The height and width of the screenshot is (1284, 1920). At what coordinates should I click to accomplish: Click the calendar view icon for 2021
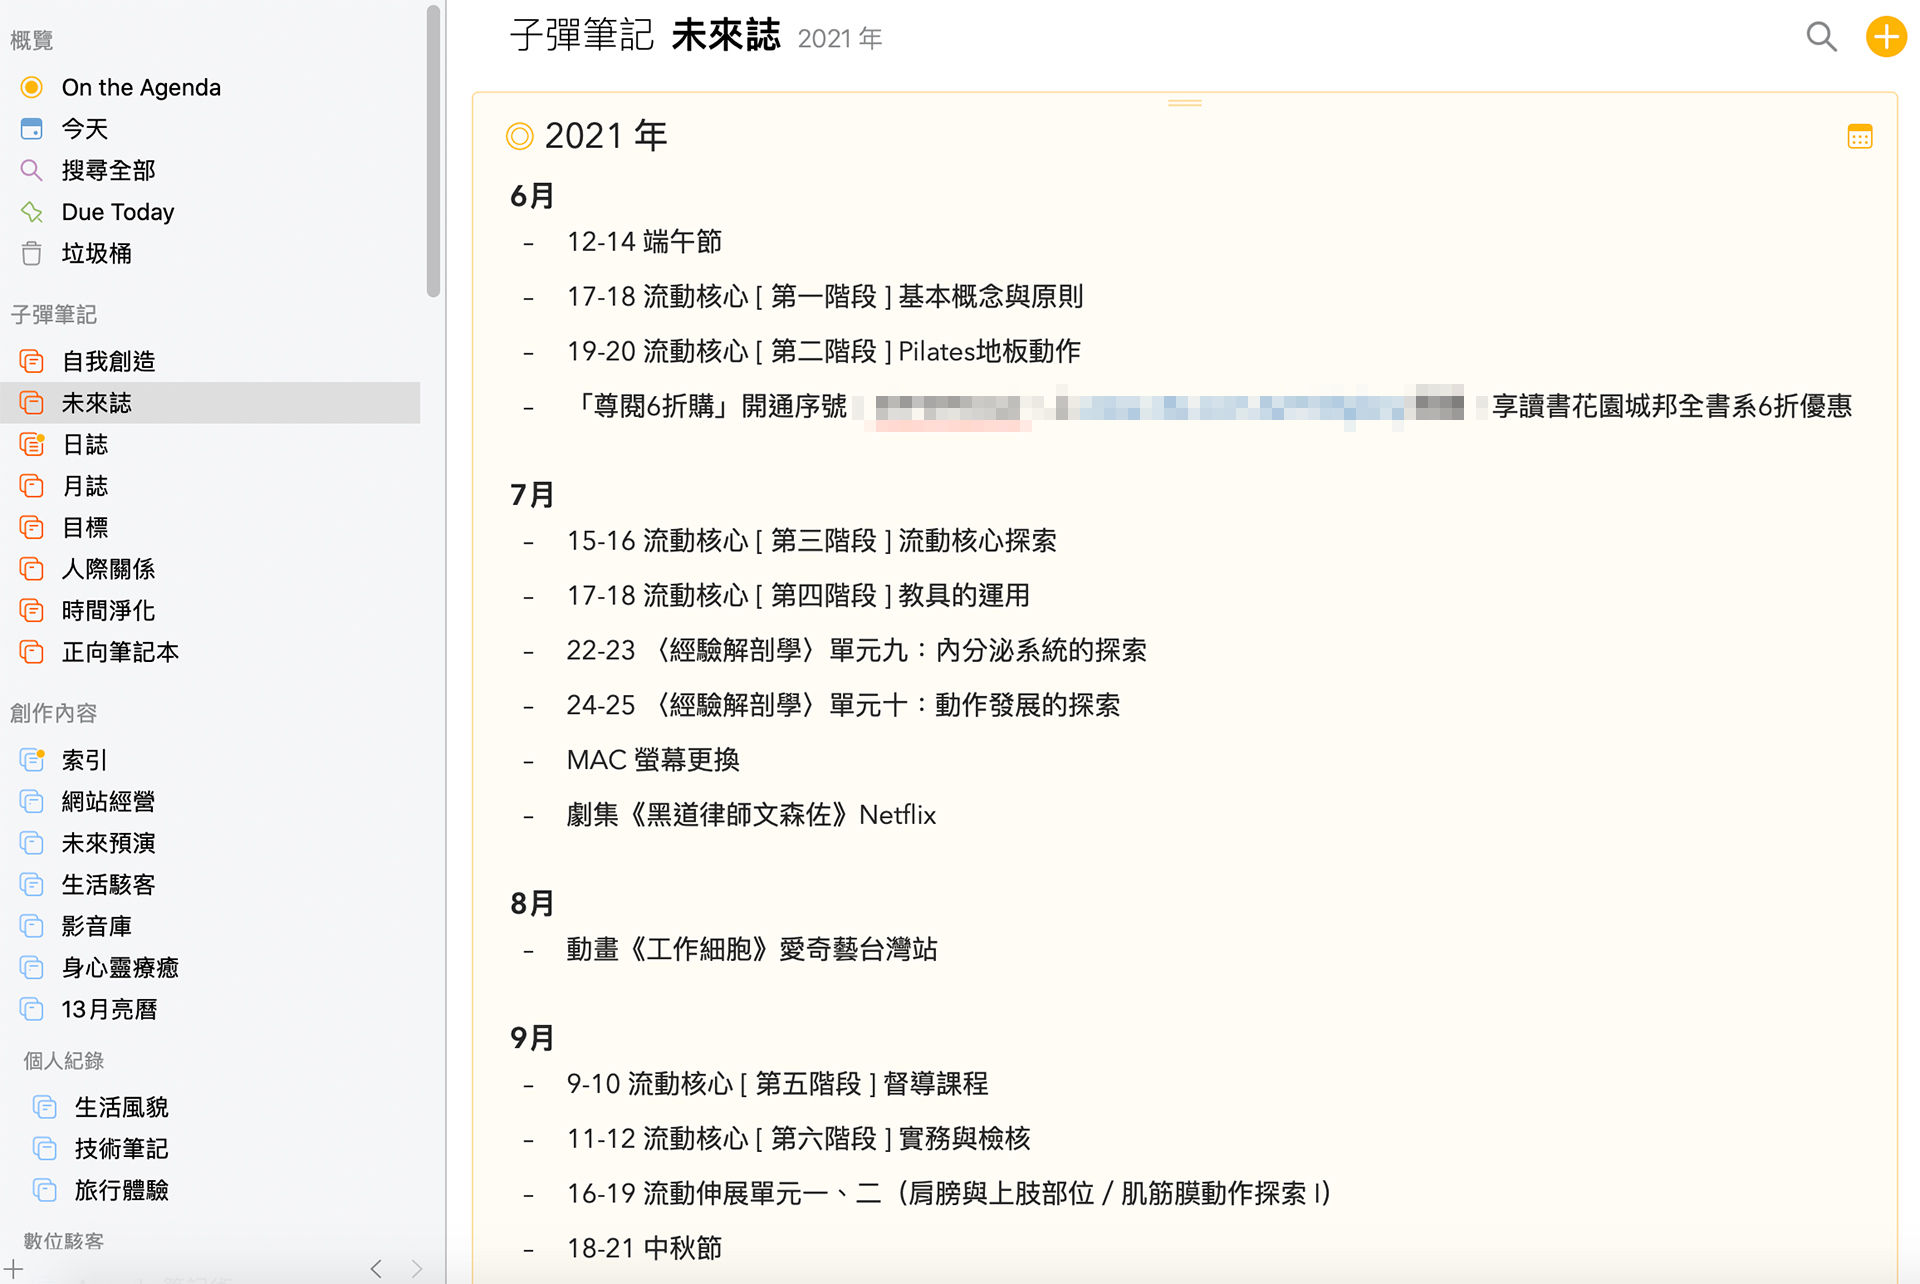pyautogui.click(x=1860, y=135)
